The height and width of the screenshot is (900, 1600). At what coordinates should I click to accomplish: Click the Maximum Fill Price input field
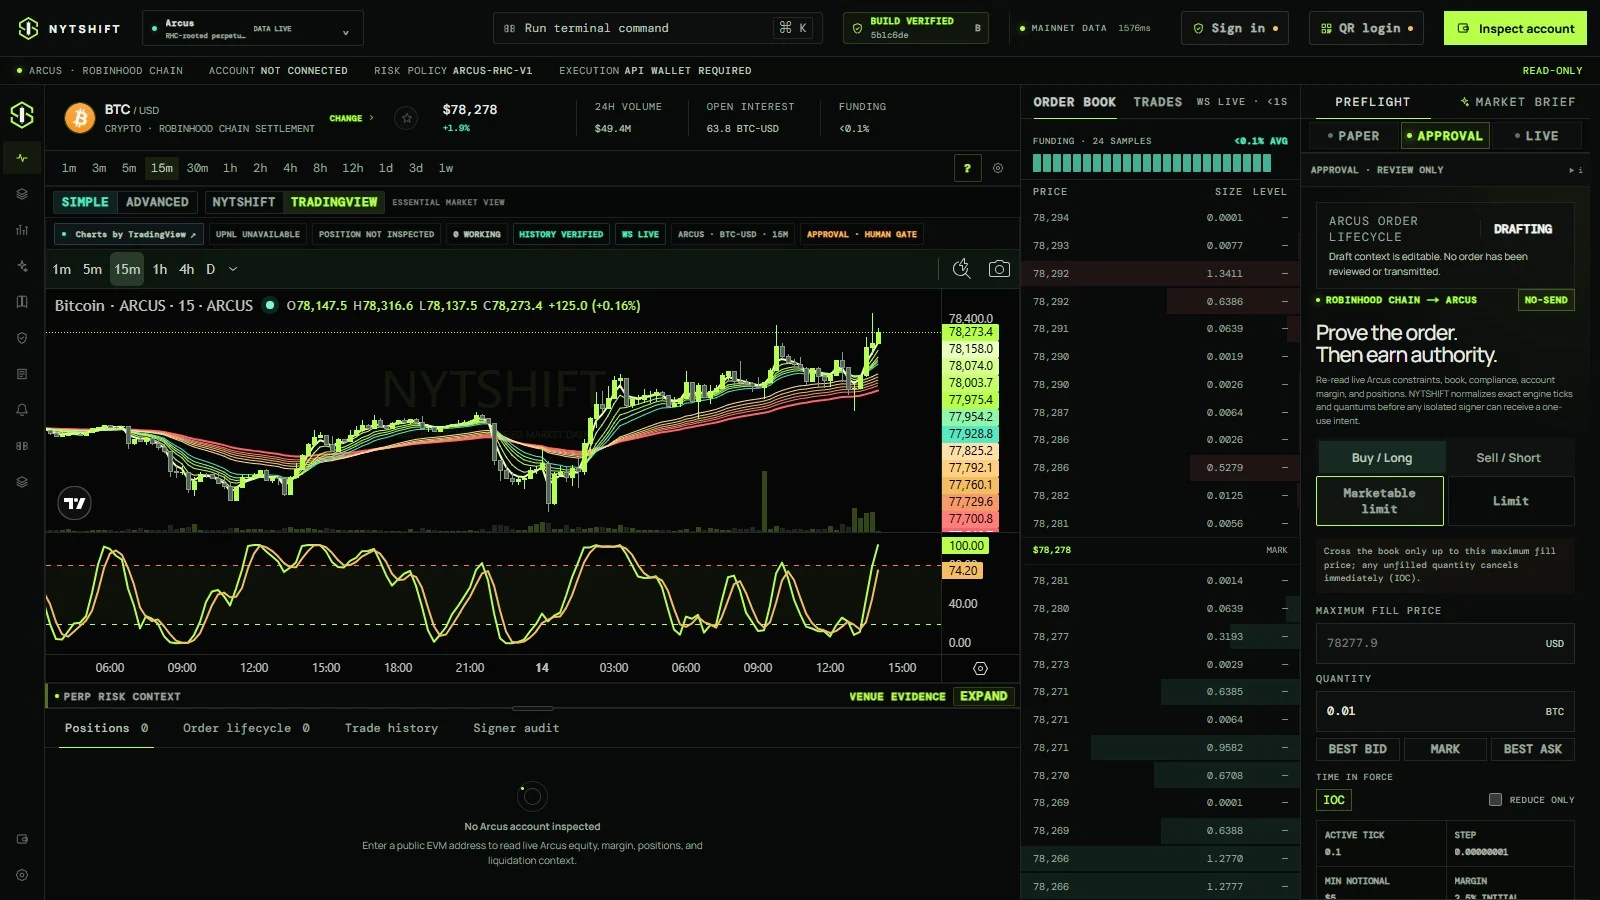pyautogui.click(x=1445, y=643)
